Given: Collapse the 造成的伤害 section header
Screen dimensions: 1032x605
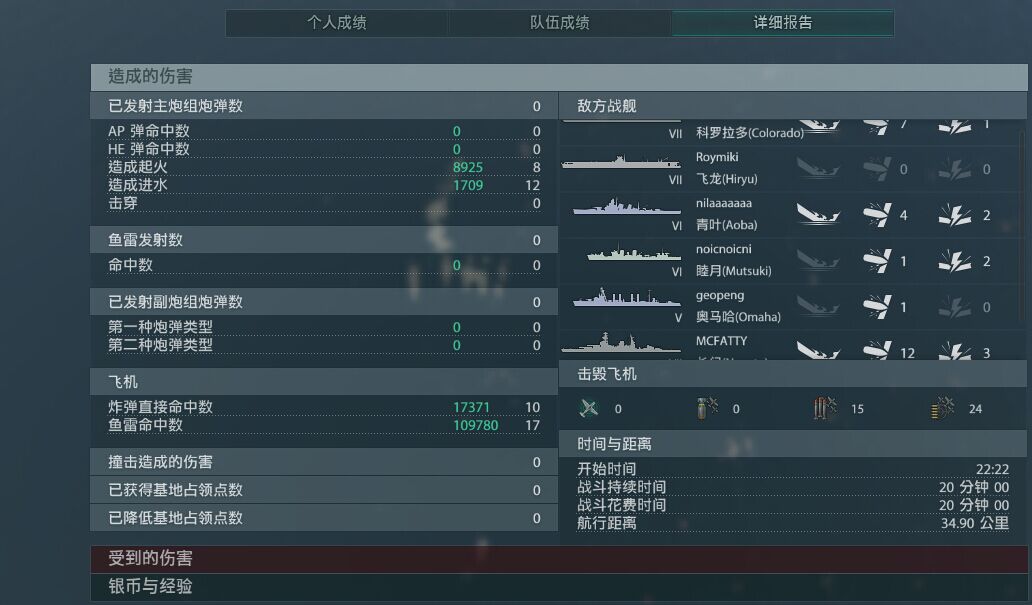Looking at the screenshot, I should tap(558, 76).
